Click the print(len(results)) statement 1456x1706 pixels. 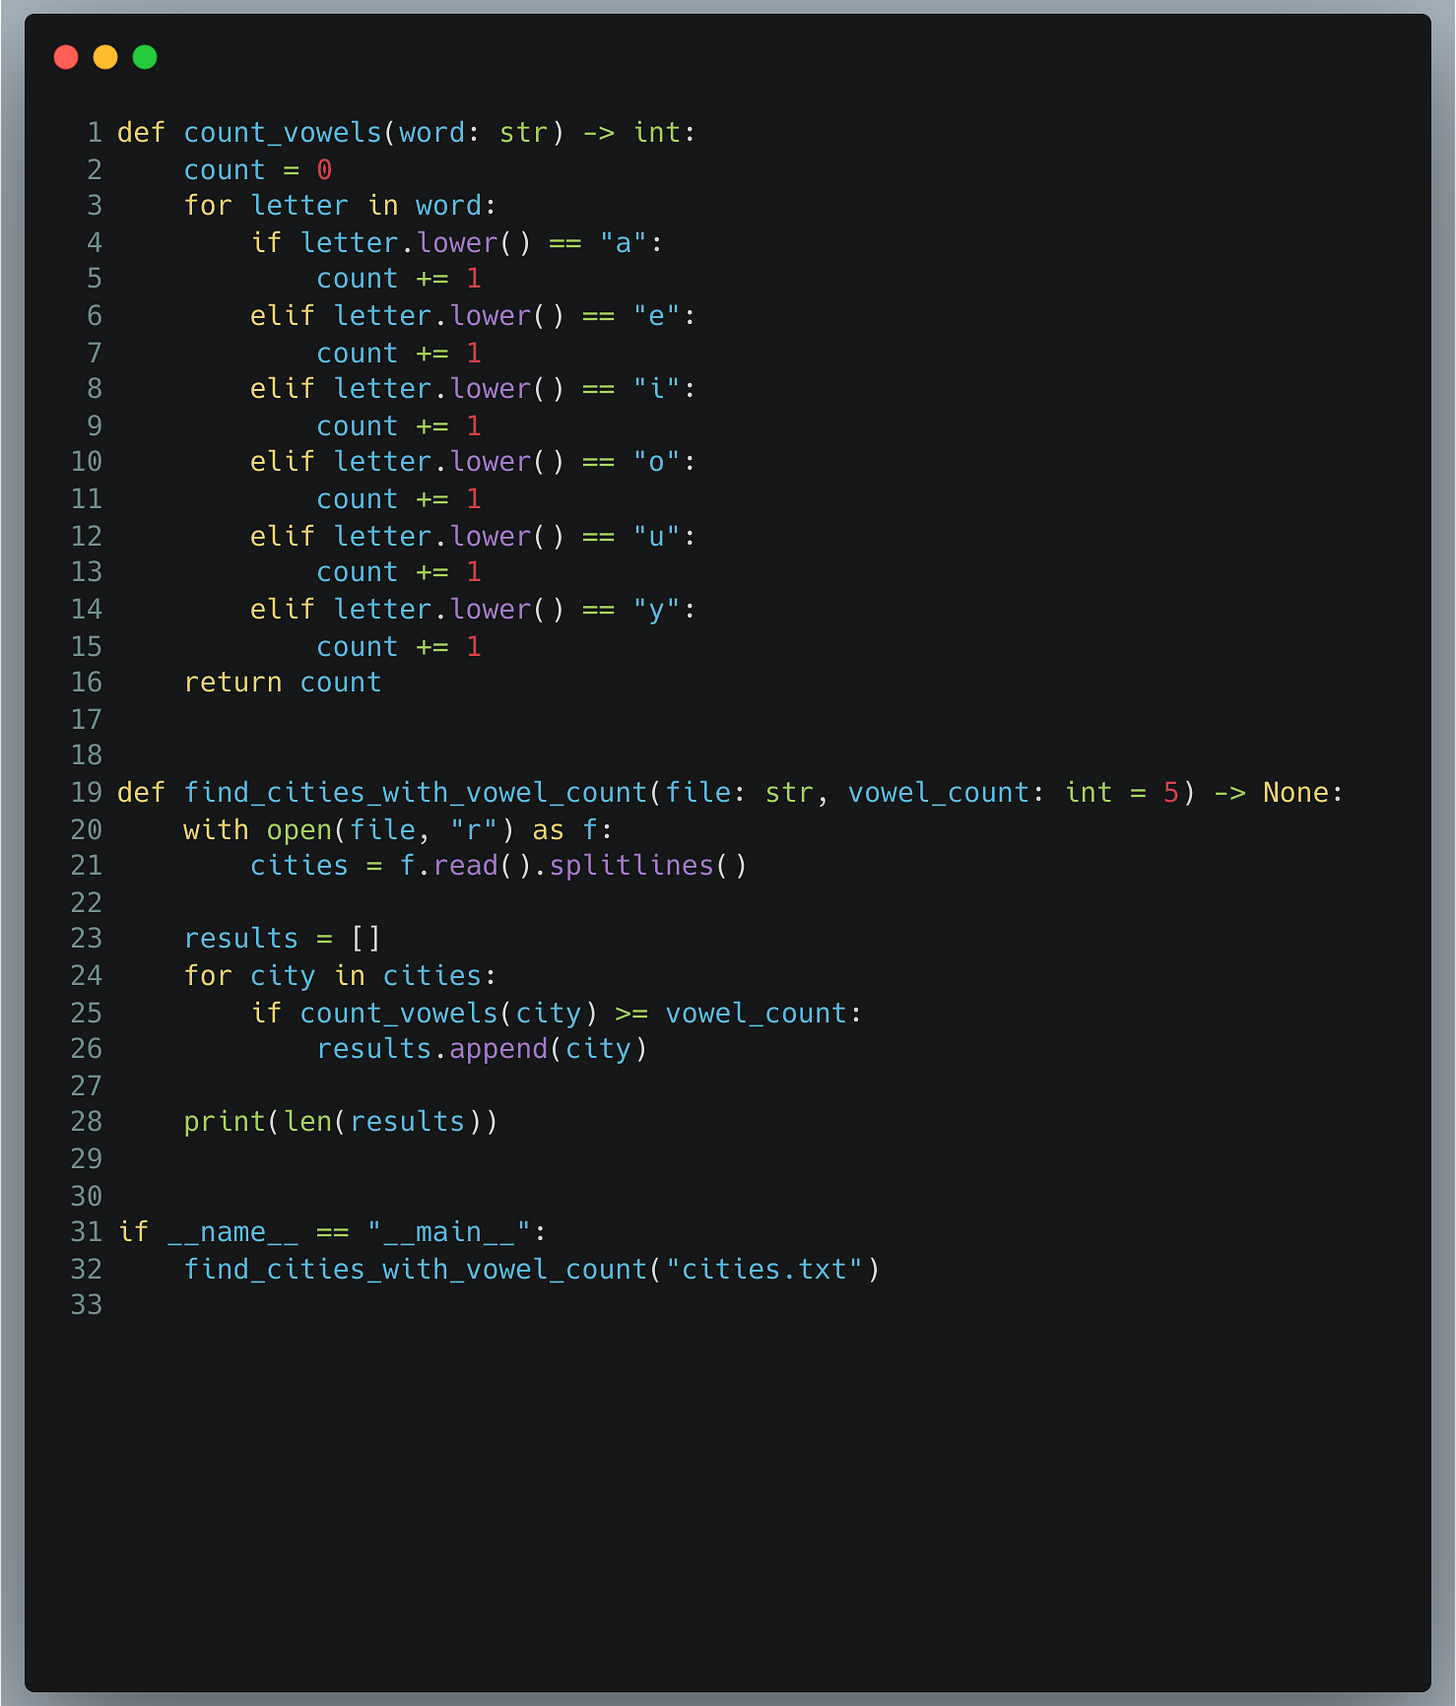340,1121
